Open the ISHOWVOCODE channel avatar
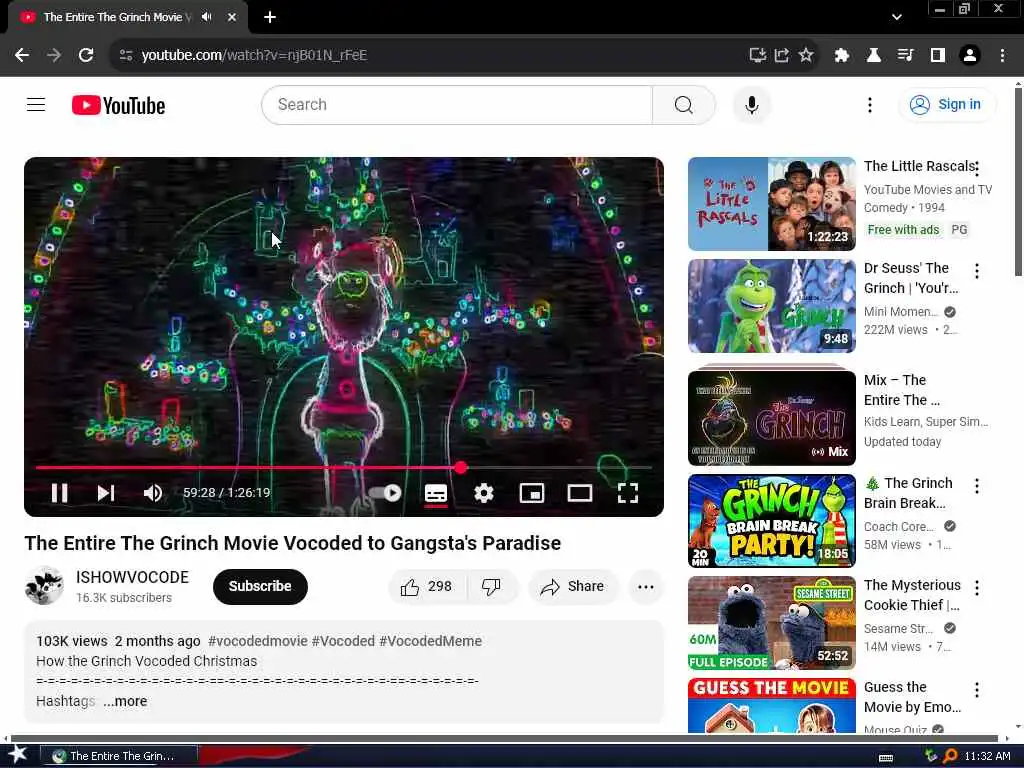The width and height of the screenshot is (1024, 768). (44, 586)
